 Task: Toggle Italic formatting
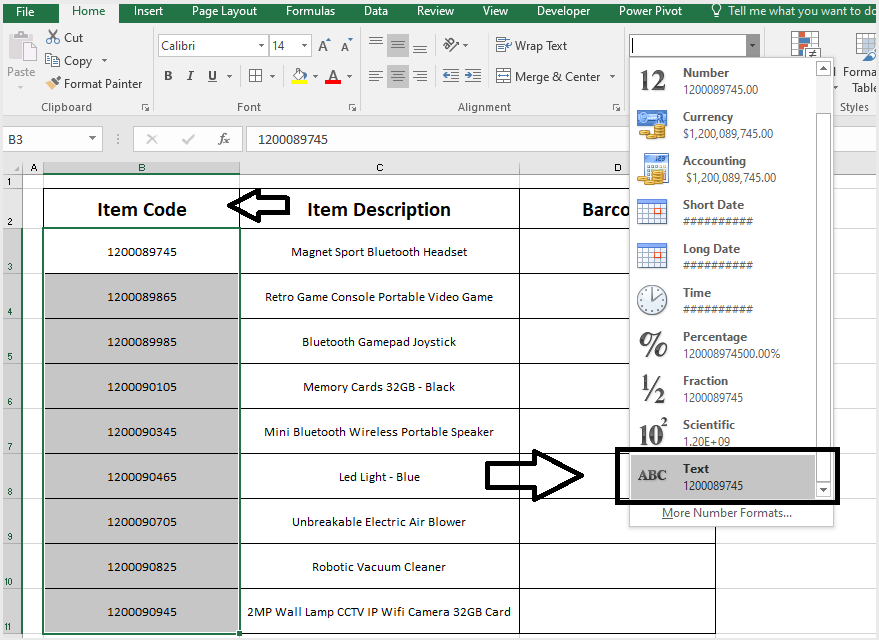coord(190,75)
